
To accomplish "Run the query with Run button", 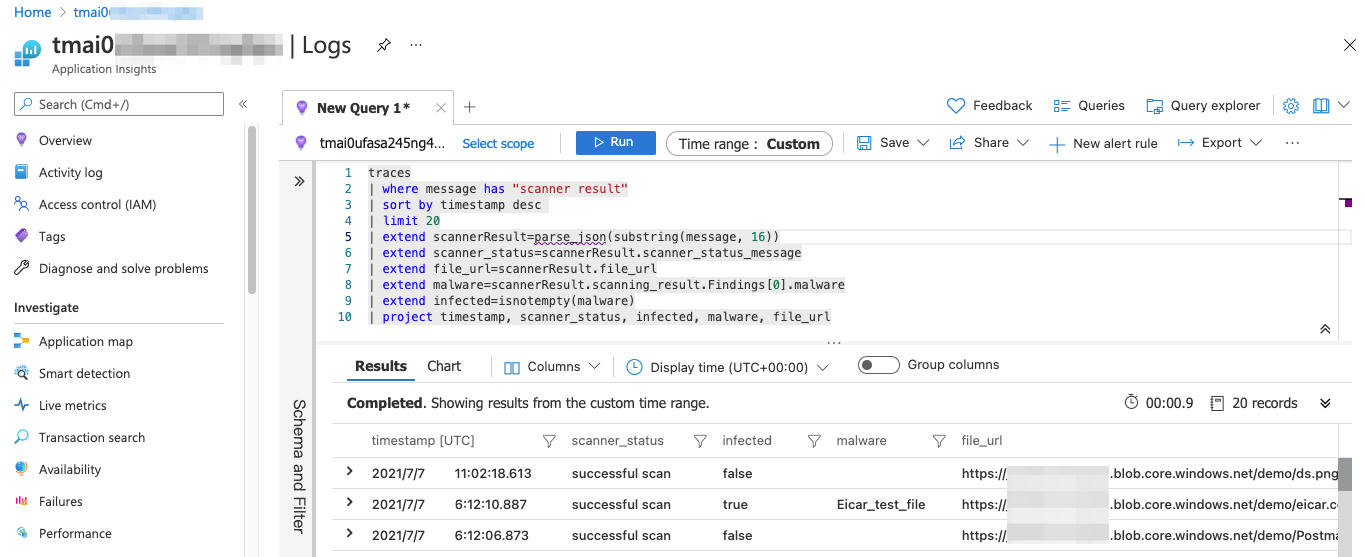I will (615, 143).
